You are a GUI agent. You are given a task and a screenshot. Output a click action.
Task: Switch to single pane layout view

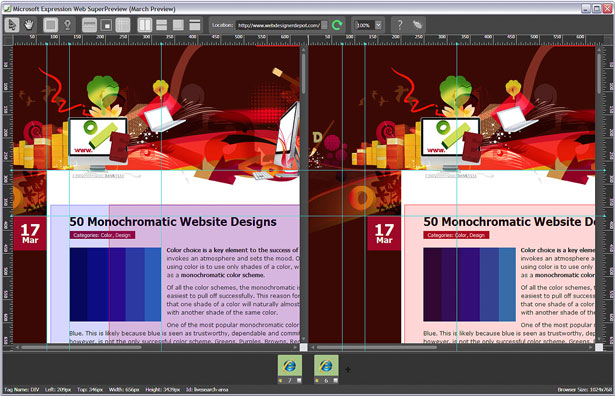point(195,25)
